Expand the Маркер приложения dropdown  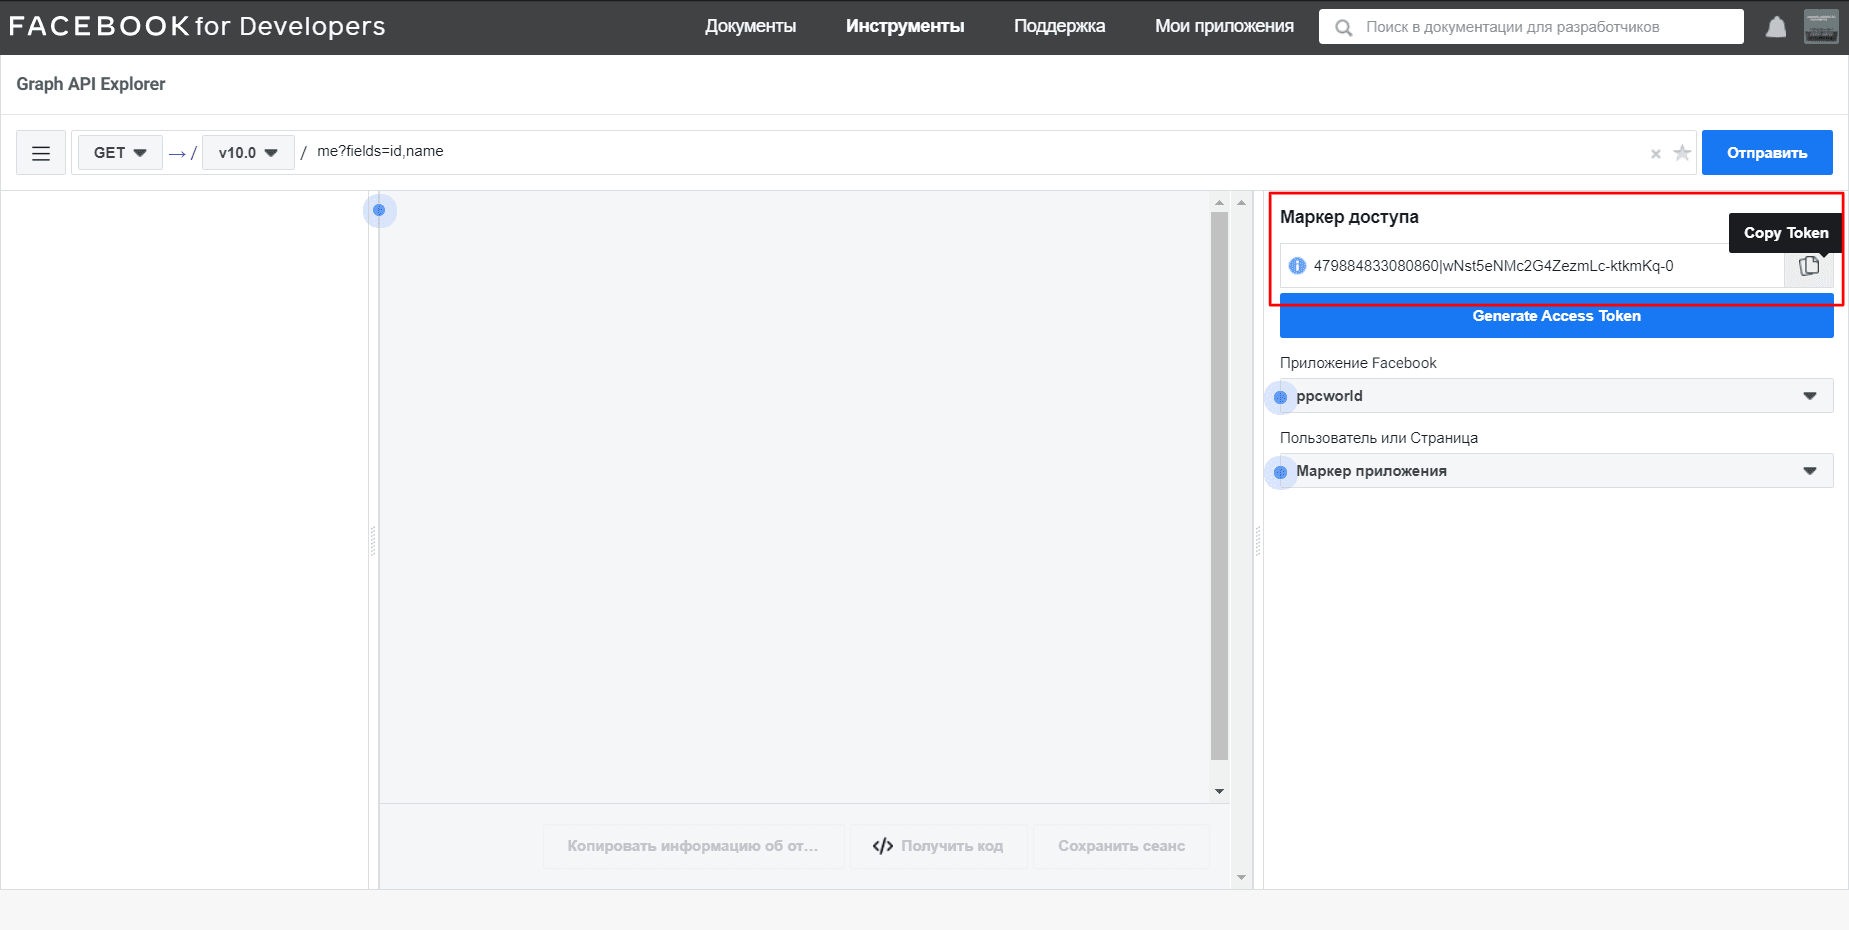(1556, 471)
